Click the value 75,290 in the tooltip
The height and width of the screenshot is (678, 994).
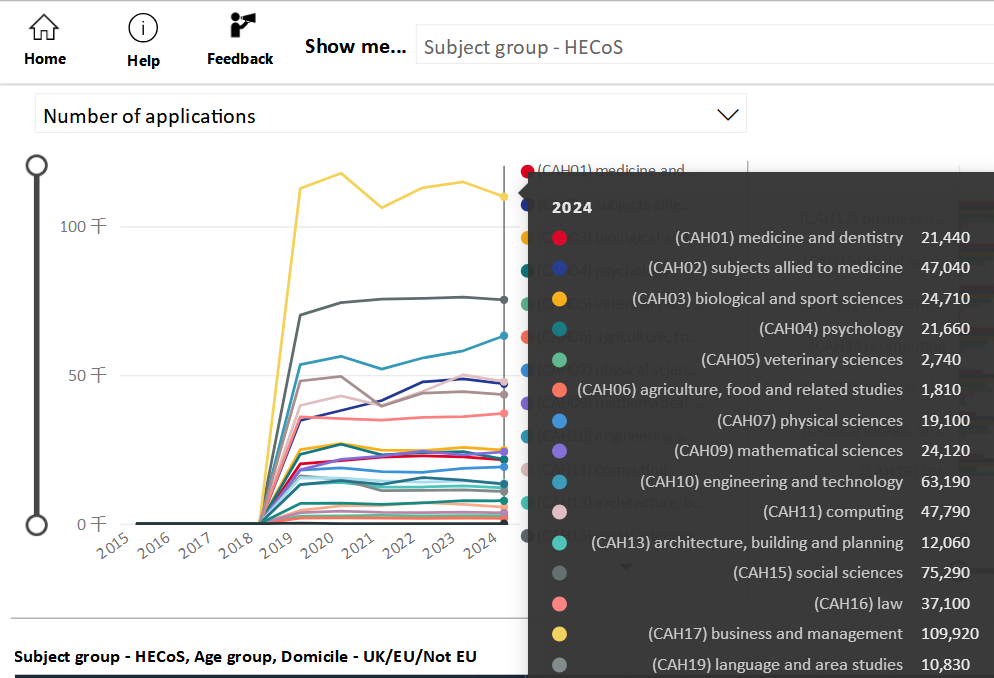click(945, 573)
